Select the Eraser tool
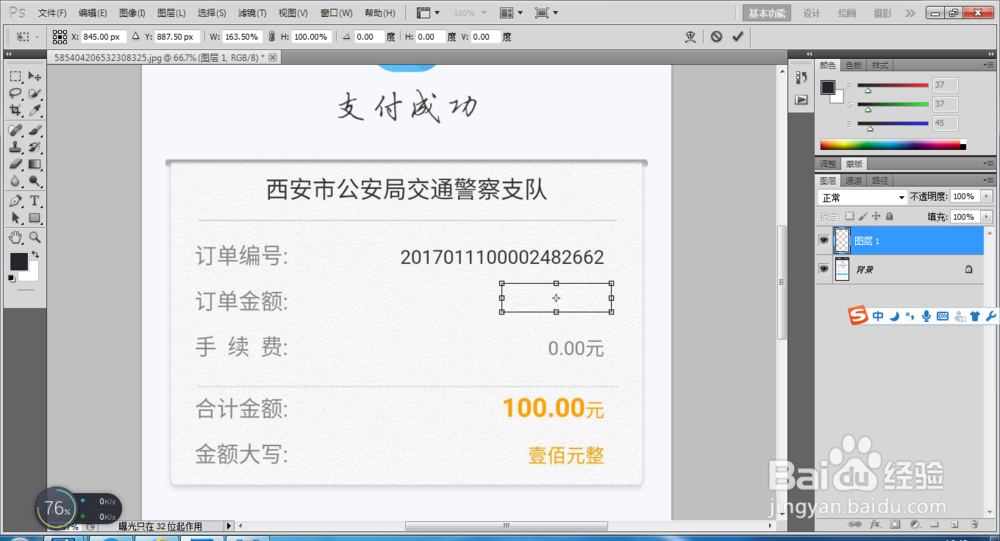Image resolution: width=1000 pixels, height=541 pixels. click(16, 165)
